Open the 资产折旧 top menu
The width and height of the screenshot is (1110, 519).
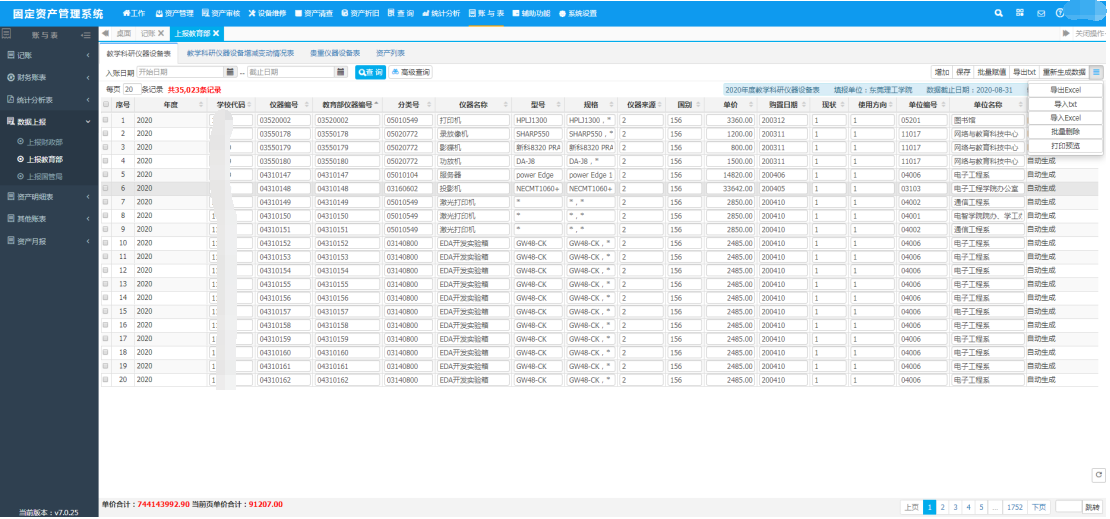point(360,13)
